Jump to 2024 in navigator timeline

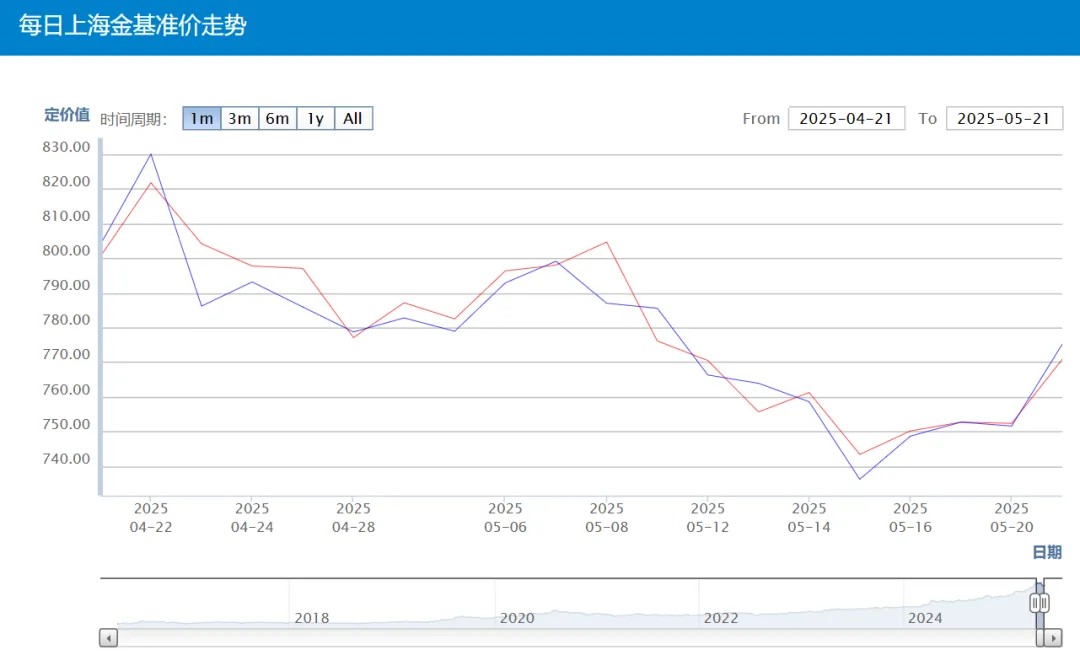[x=925, y=618]
